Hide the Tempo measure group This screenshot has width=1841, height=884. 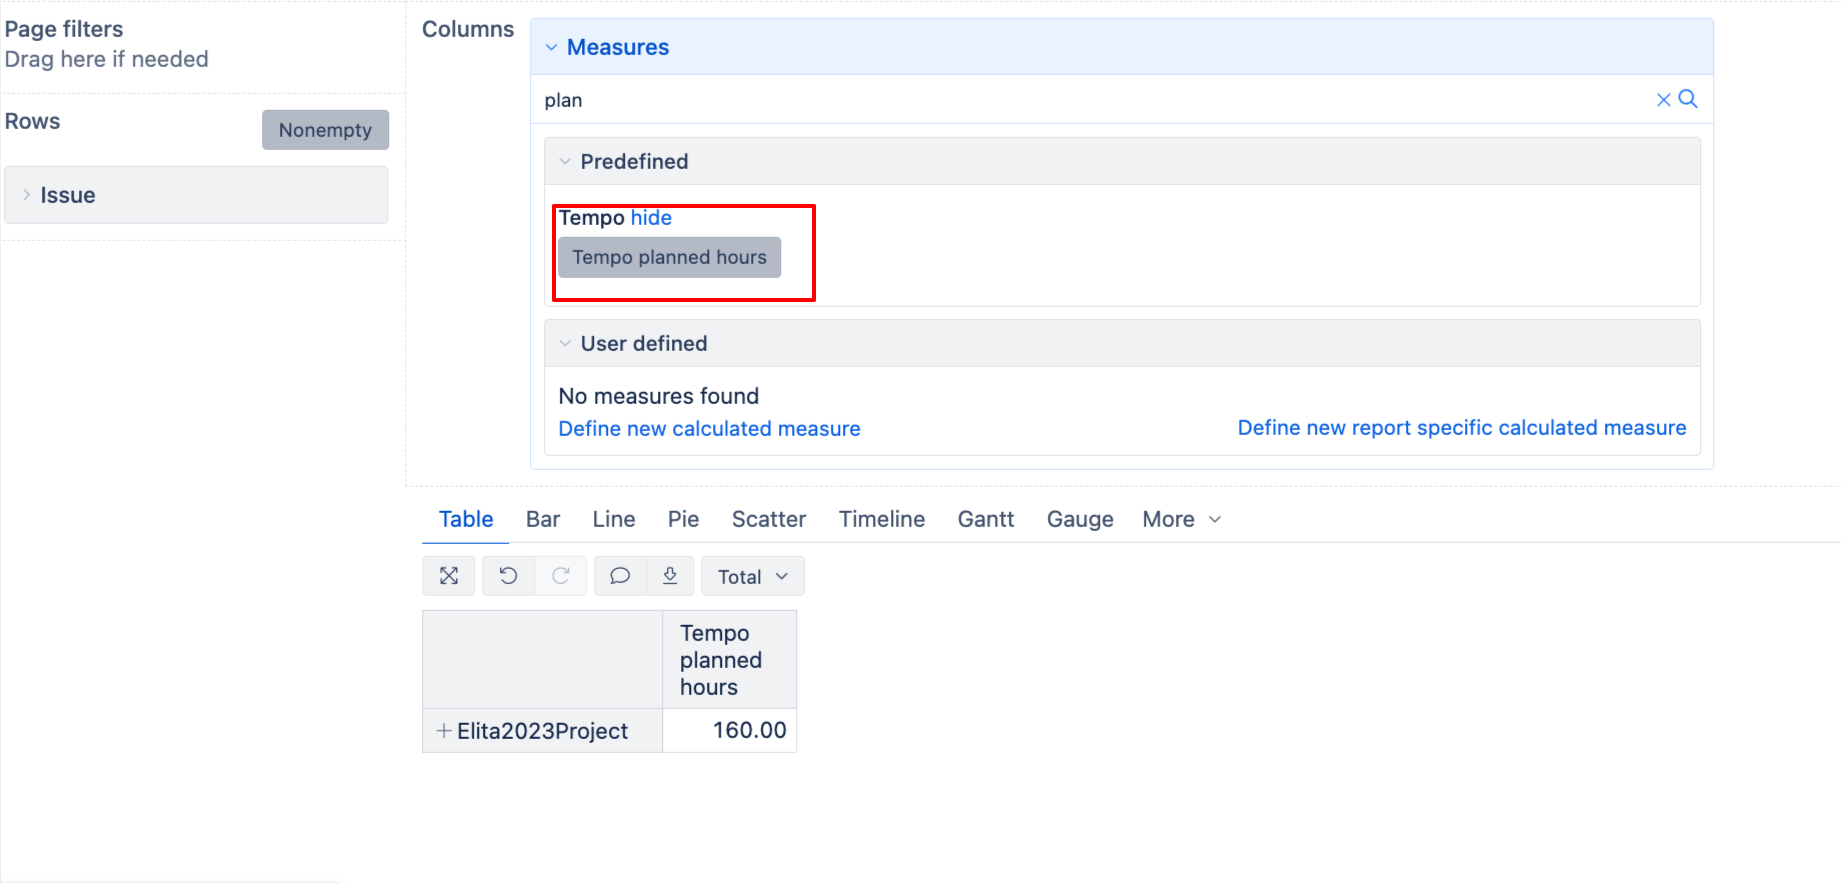click(x=651, y=218)
